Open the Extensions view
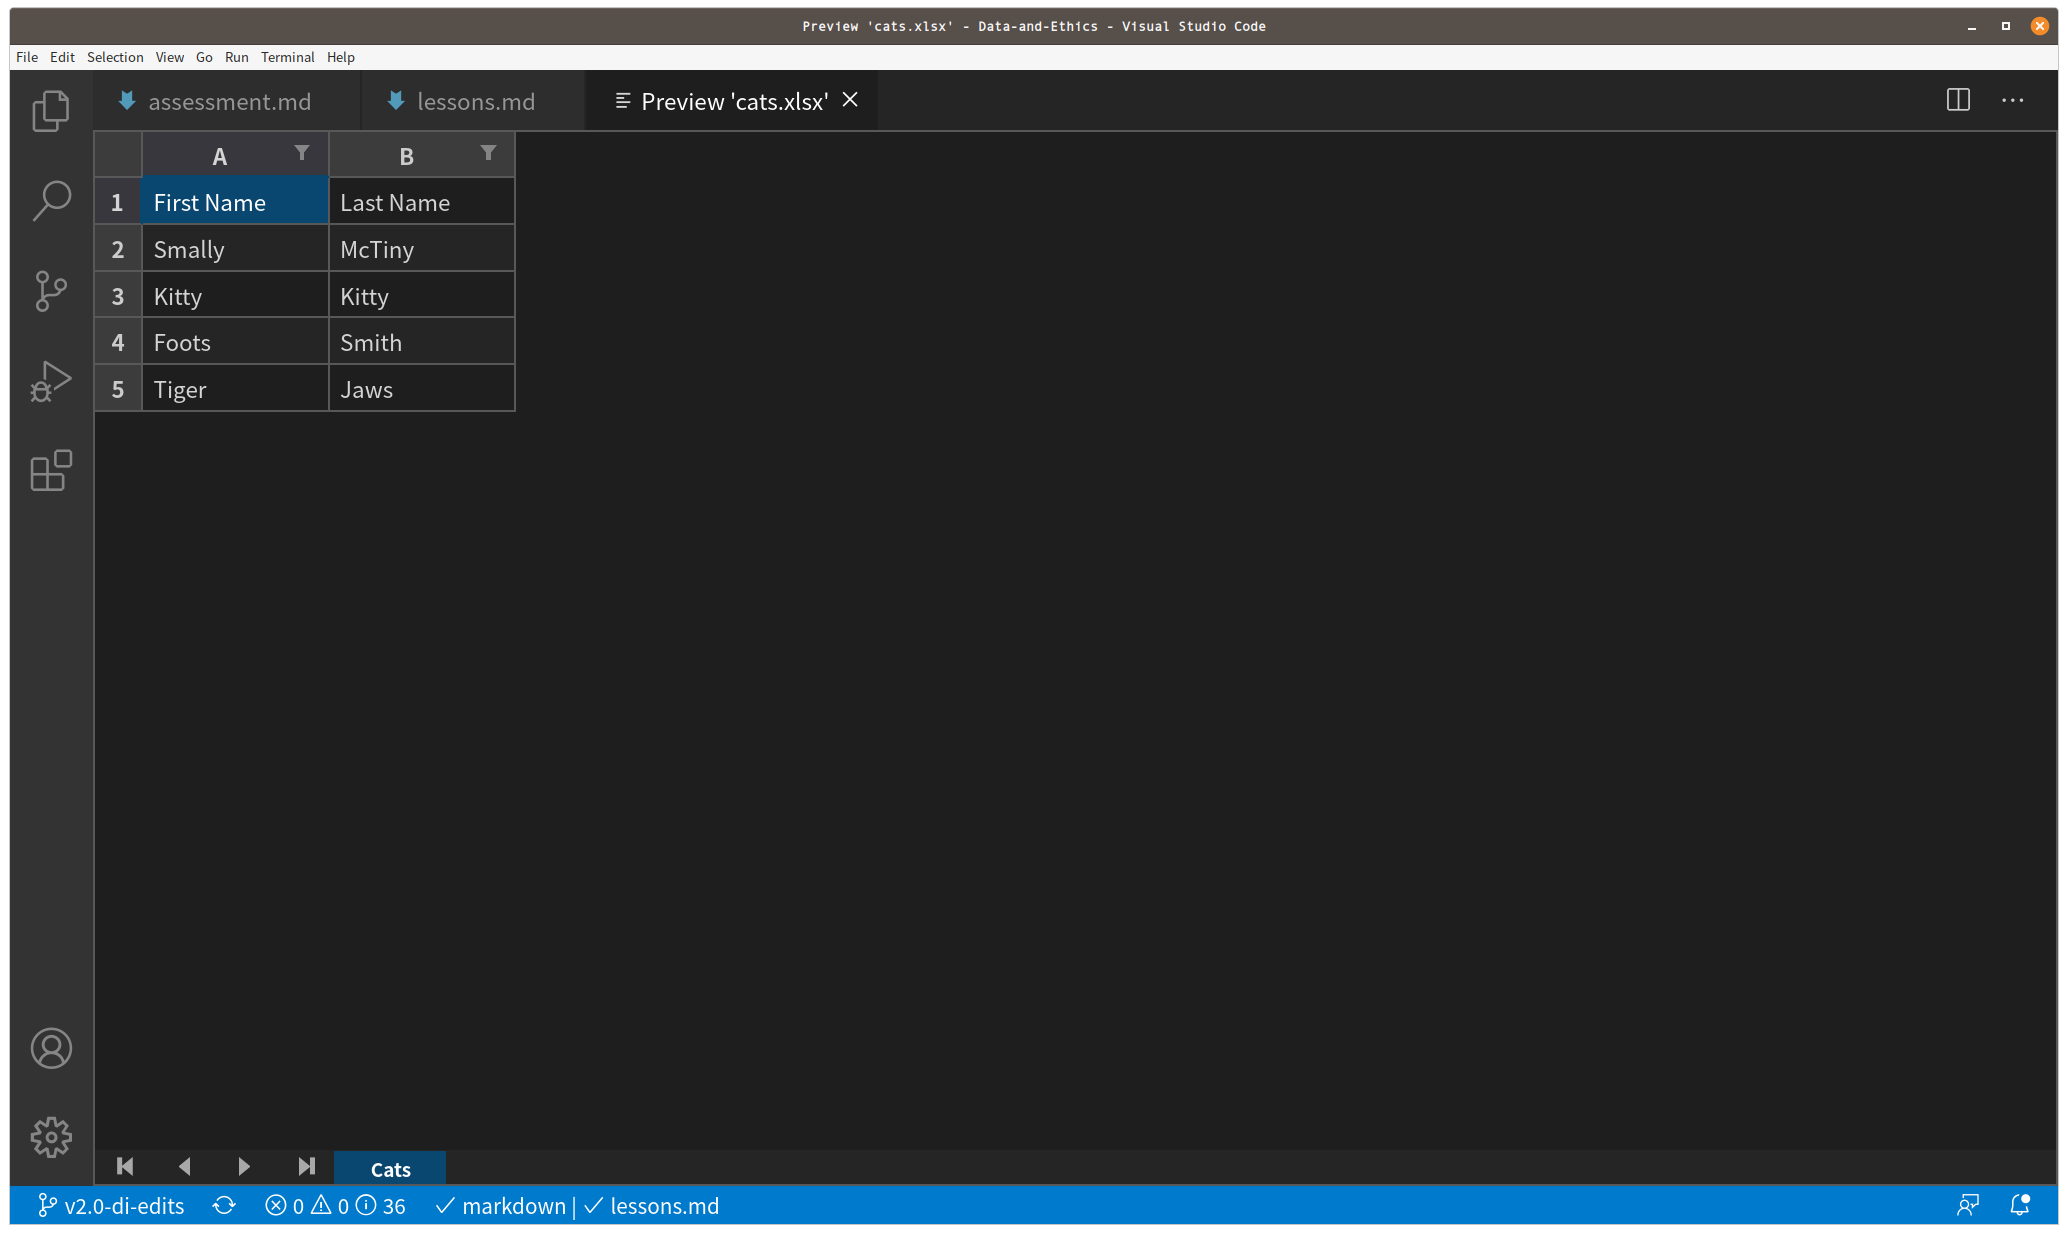The height and width of the screenshot is (1234, 2068). (51, 471)
